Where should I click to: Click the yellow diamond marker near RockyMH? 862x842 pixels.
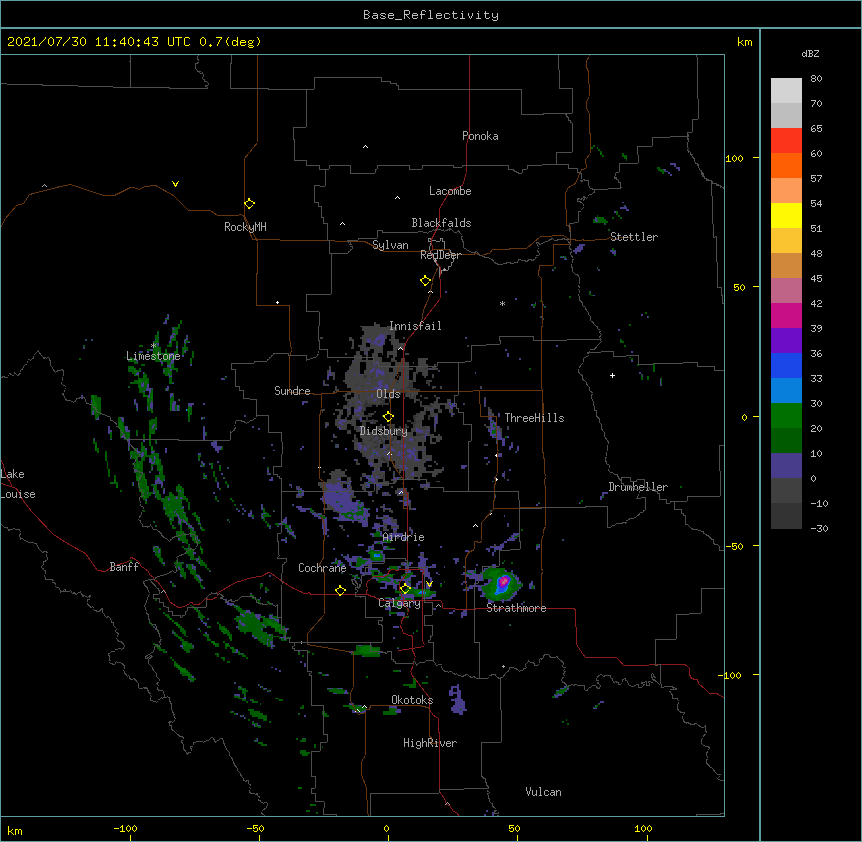click(249, 204)
